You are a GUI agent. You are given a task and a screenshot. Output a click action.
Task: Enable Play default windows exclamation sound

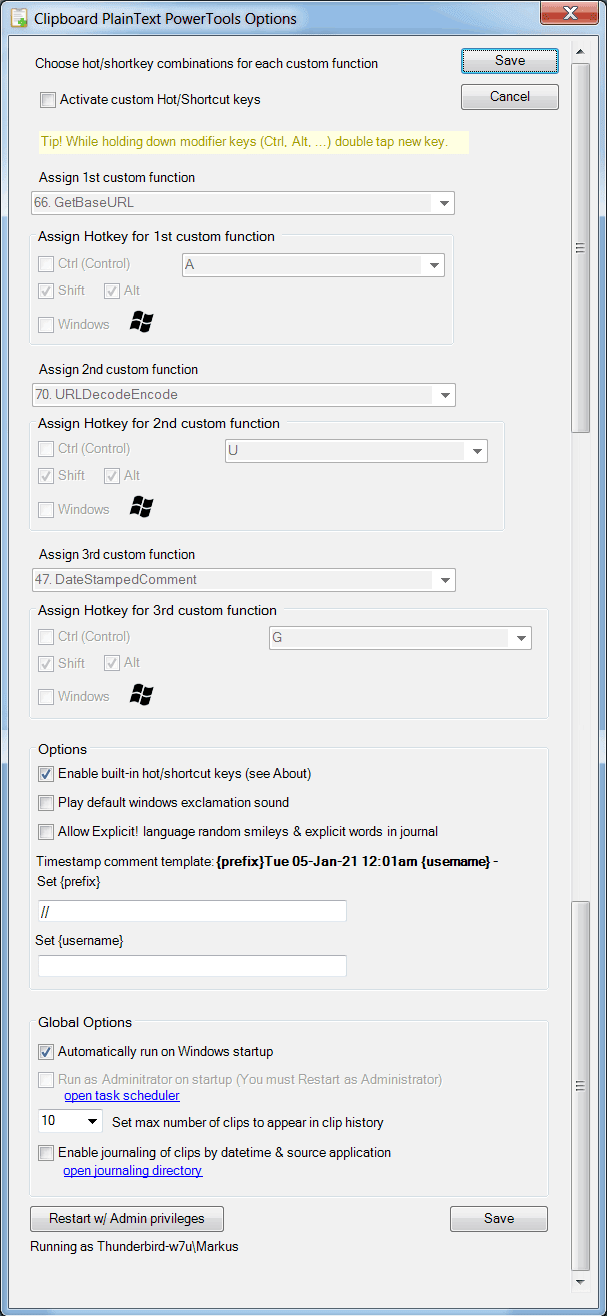pos(46,803)
